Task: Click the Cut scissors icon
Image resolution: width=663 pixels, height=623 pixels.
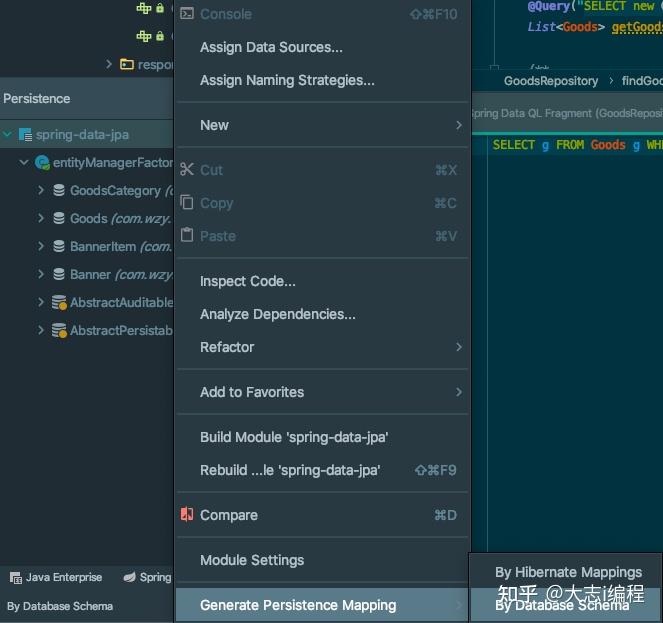Action: [x=187, y=170]
